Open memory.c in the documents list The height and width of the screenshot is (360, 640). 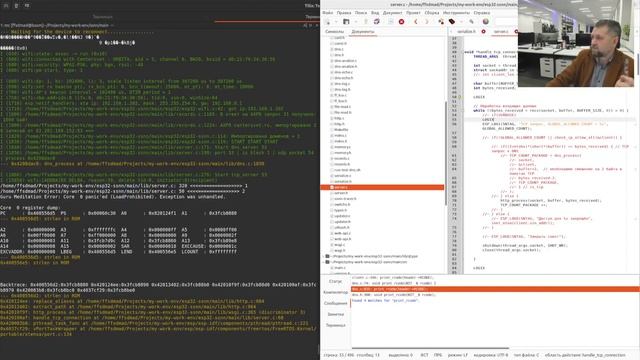(342, 147)
